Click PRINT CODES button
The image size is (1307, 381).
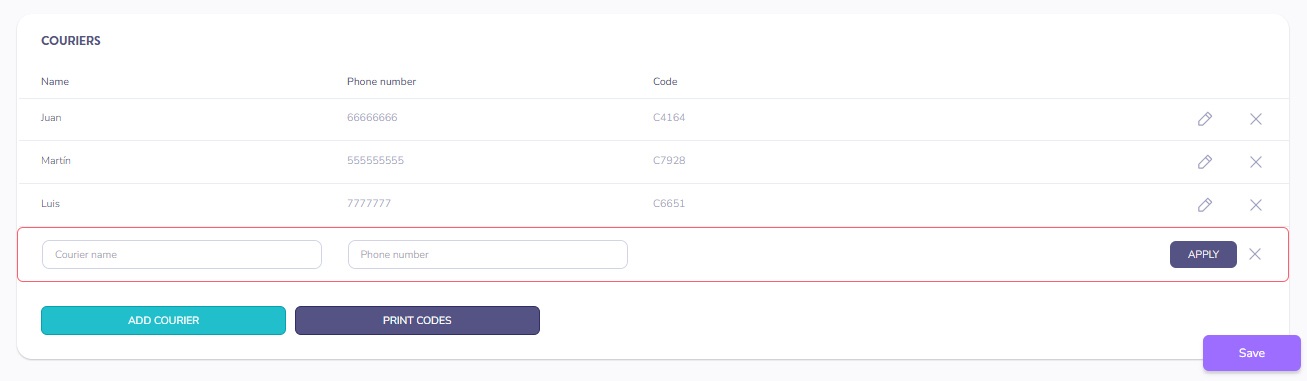[x=417, y=321]
